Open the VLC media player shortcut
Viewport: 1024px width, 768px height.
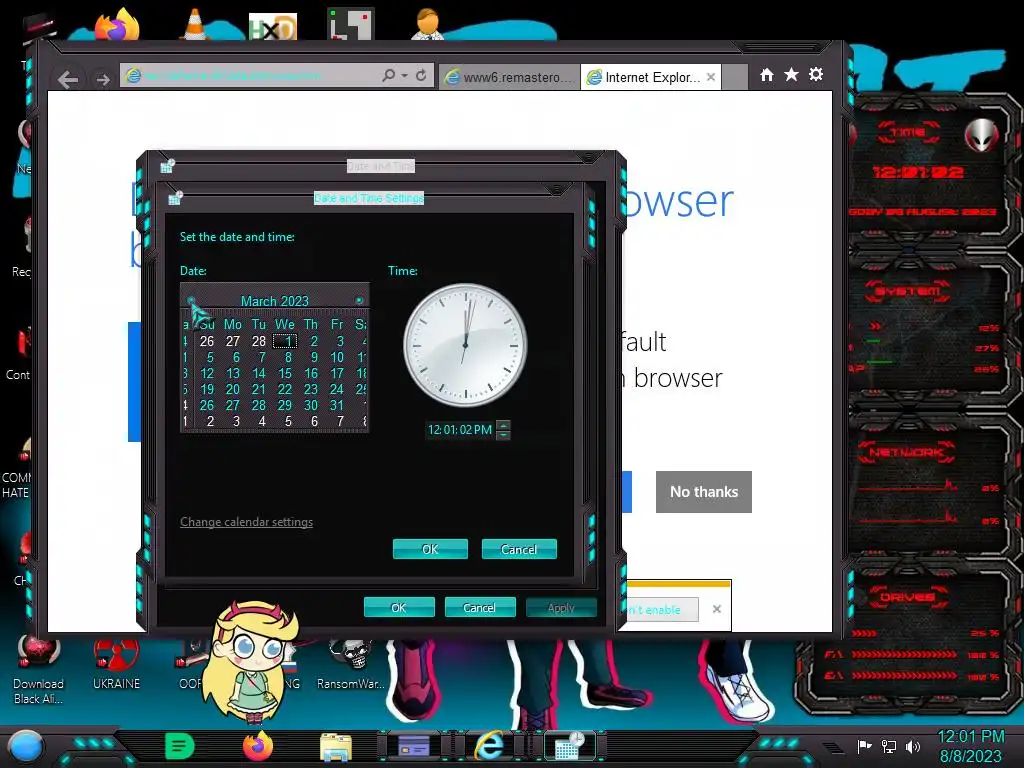(195, 25)
